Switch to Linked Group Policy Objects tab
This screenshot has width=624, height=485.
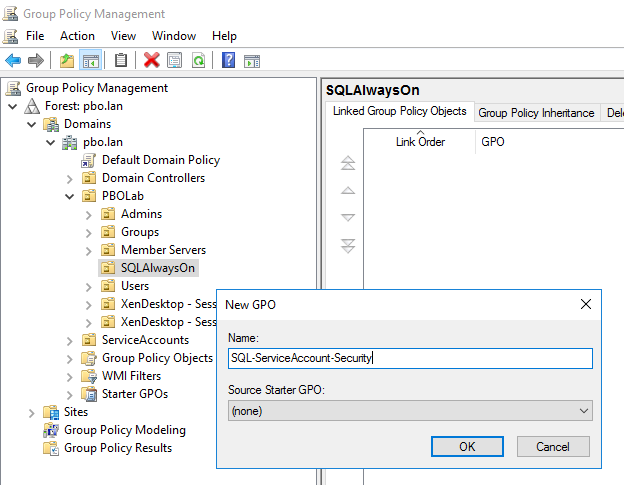(x=400, y=111)
